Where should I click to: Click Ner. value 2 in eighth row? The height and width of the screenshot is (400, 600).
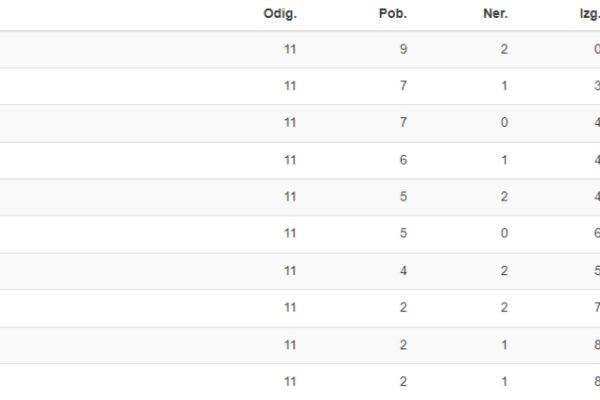tap(504, 307)
